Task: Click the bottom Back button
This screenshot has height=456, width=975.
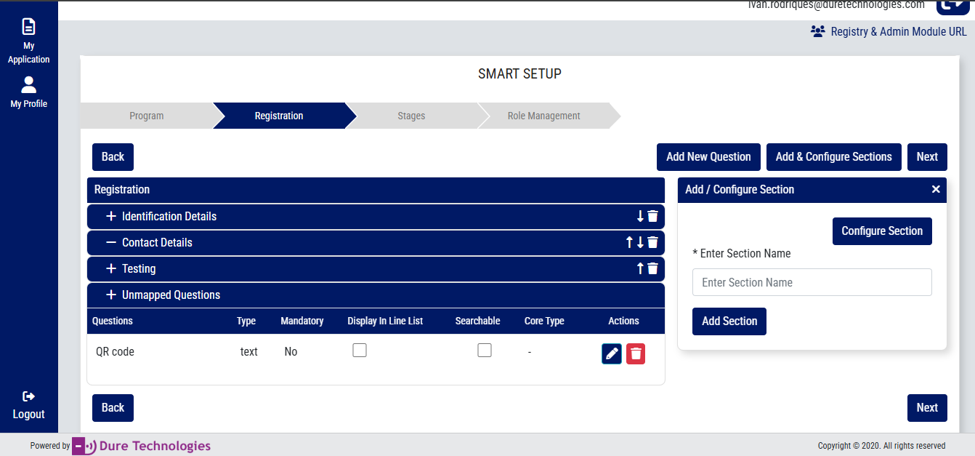Action: (113, 408)
